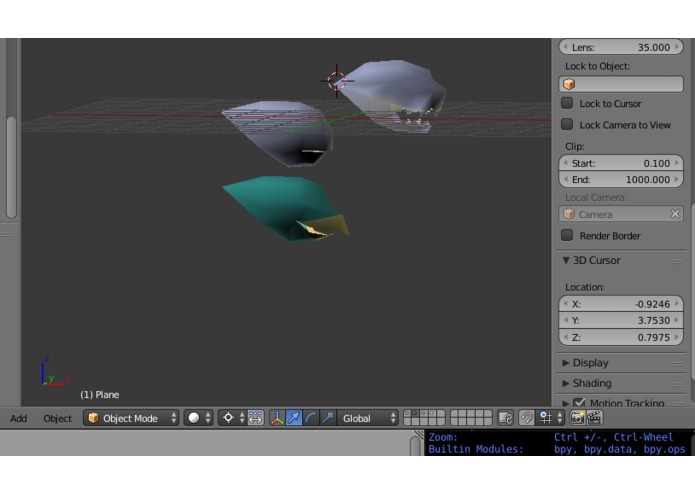
Task: Clear Local Camera with the X icon
Action: tap(675, 214)
